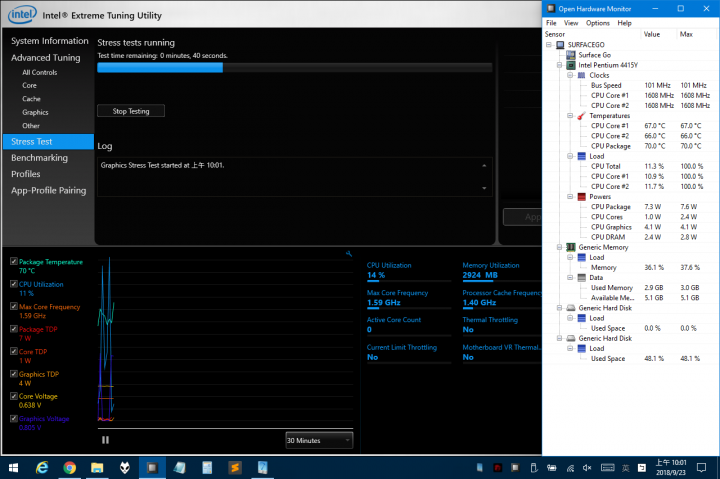Viewport: 720px width, 479px height.
Task: Collapse the Intel Pentium 4415Y node
Action: click(559, 65)
